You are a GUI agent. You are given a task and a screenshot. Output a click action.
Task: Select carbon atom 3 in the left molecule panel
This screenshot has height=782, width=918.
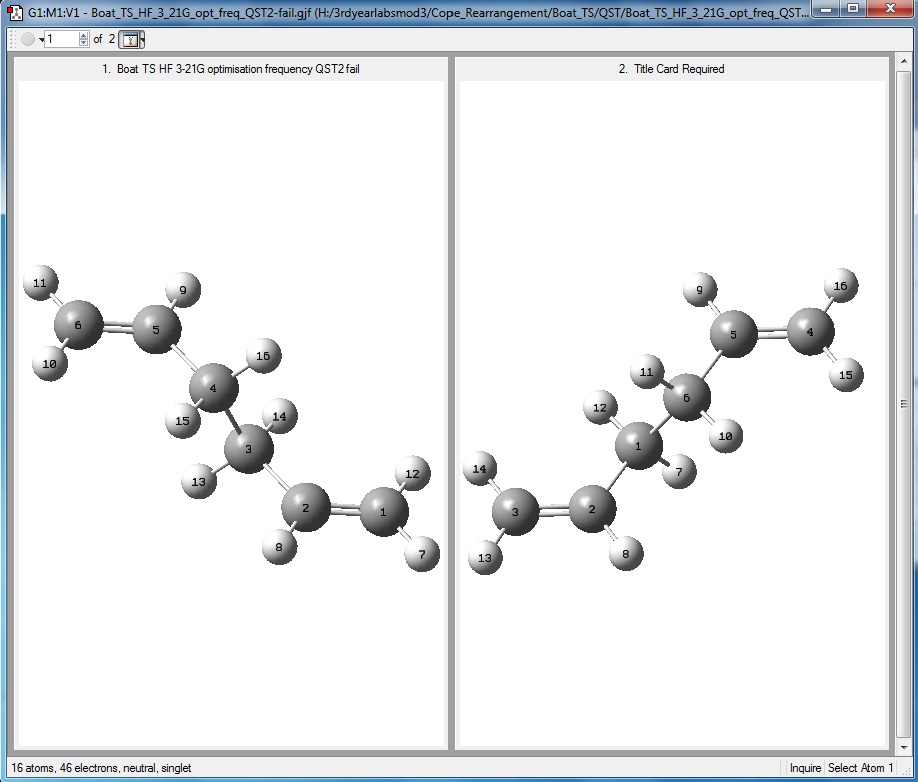point(249,449)
